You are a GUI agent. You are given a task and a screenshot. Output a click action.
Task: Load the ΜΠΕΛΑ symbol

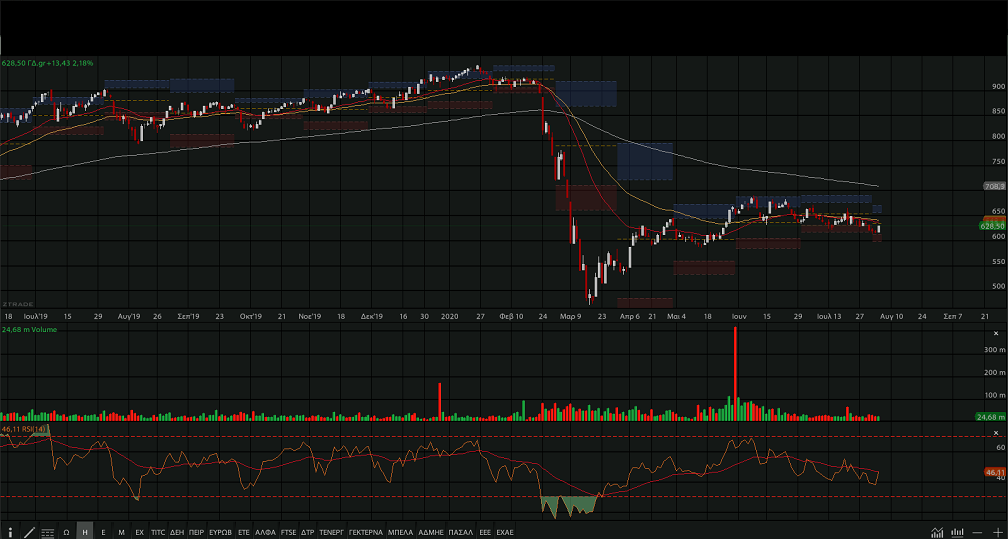coord(400,533)
